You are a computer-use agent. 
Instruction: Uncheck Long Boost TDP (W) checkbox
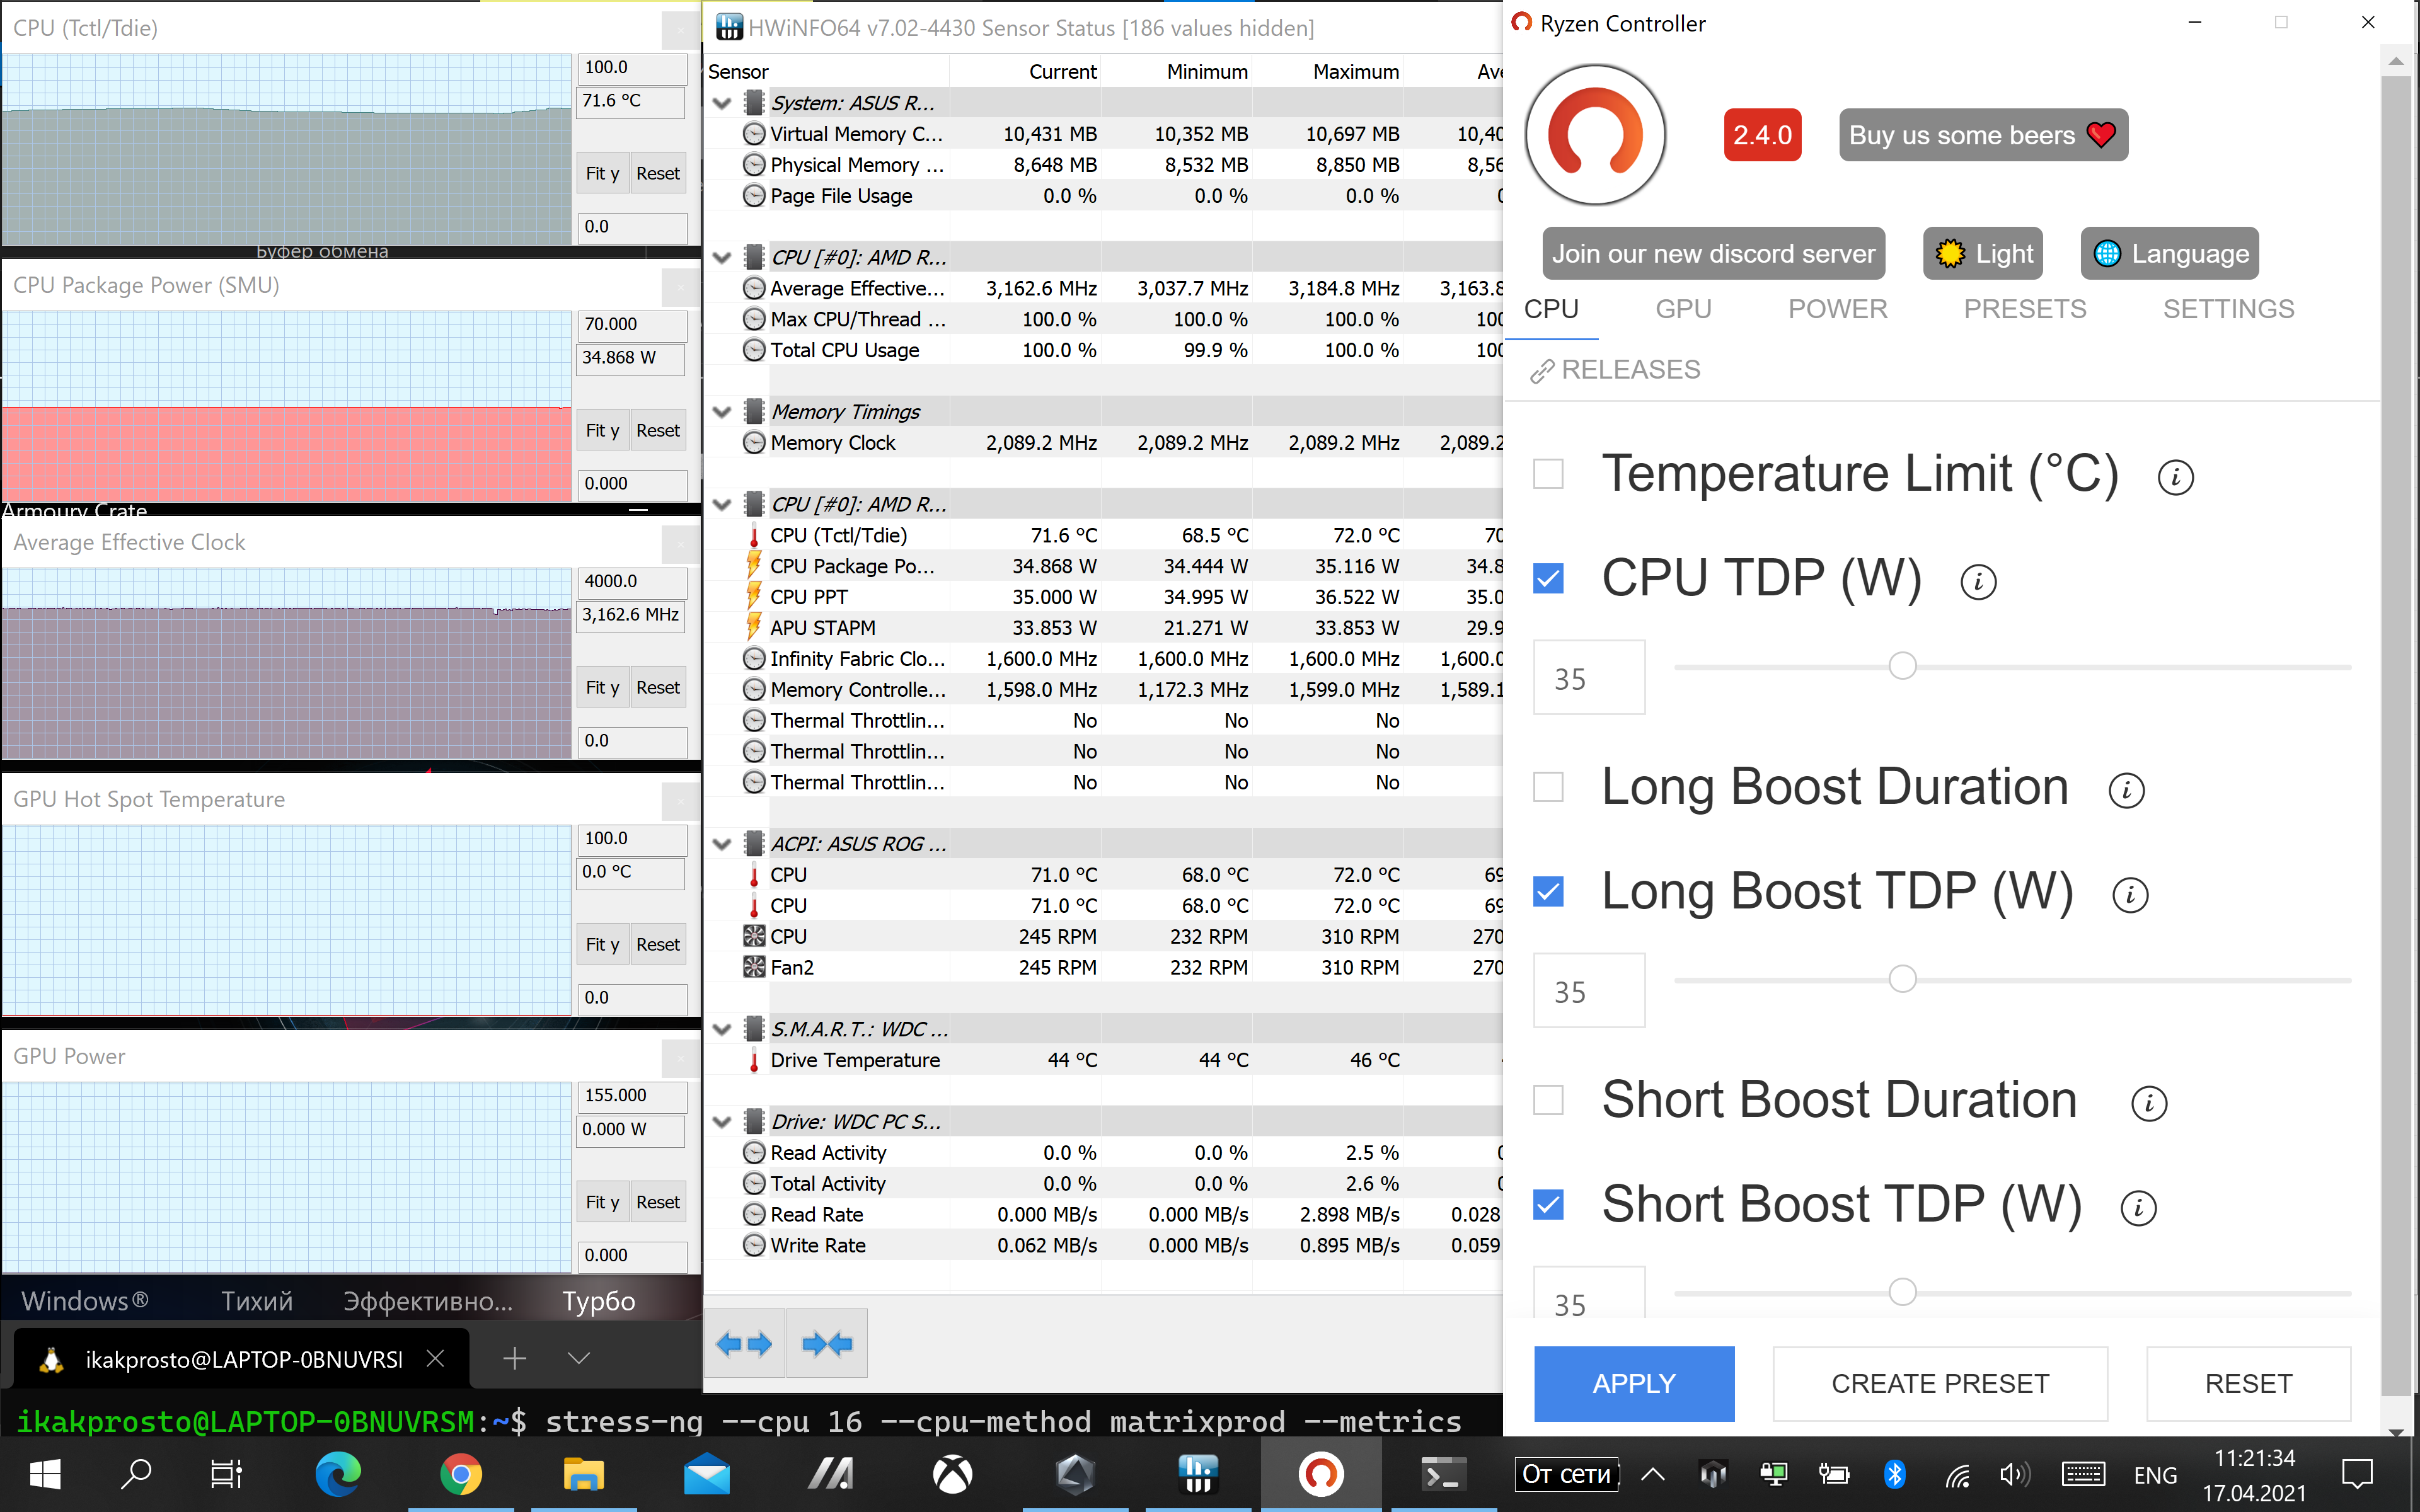pos(1548,891)
